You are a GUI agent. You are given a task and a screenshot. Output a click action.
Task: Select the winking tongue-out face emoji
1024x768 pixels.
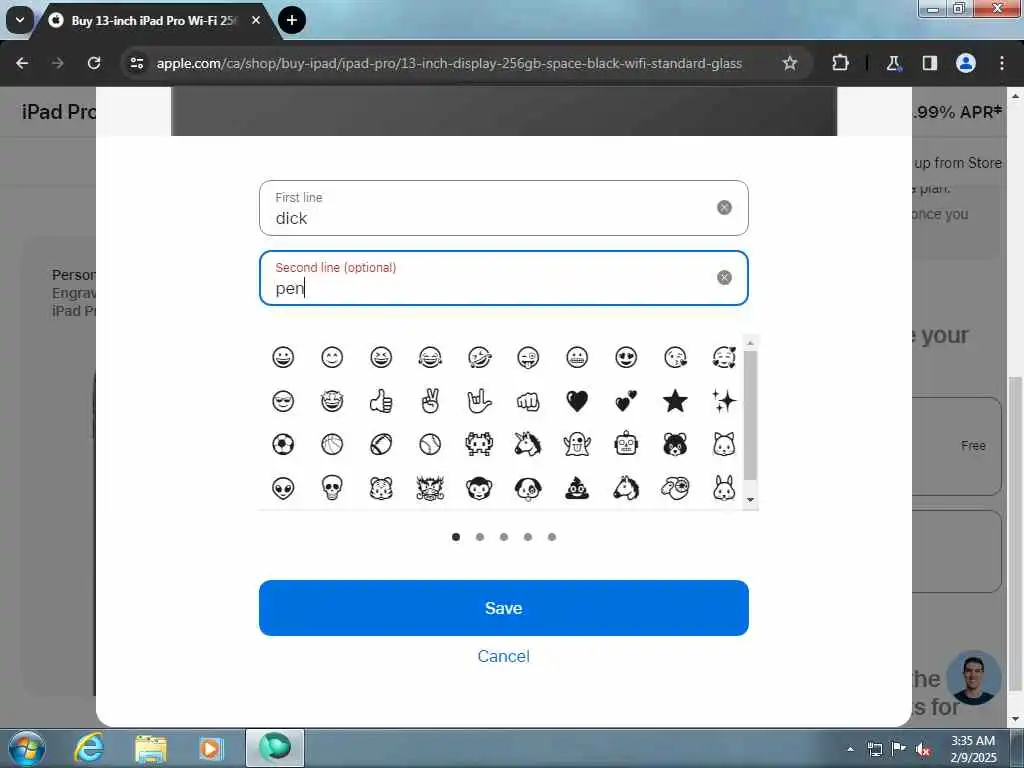pos(528,357)
